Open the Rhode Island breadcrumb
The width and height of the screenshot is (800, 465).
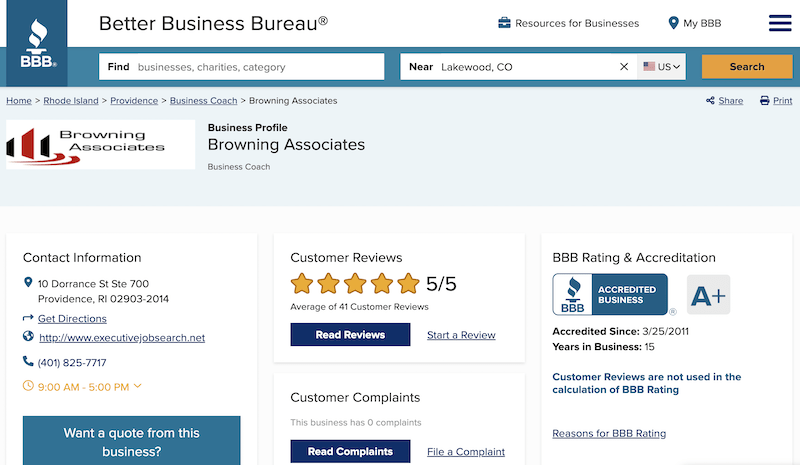pyautogui.click(x=71, y=101)
